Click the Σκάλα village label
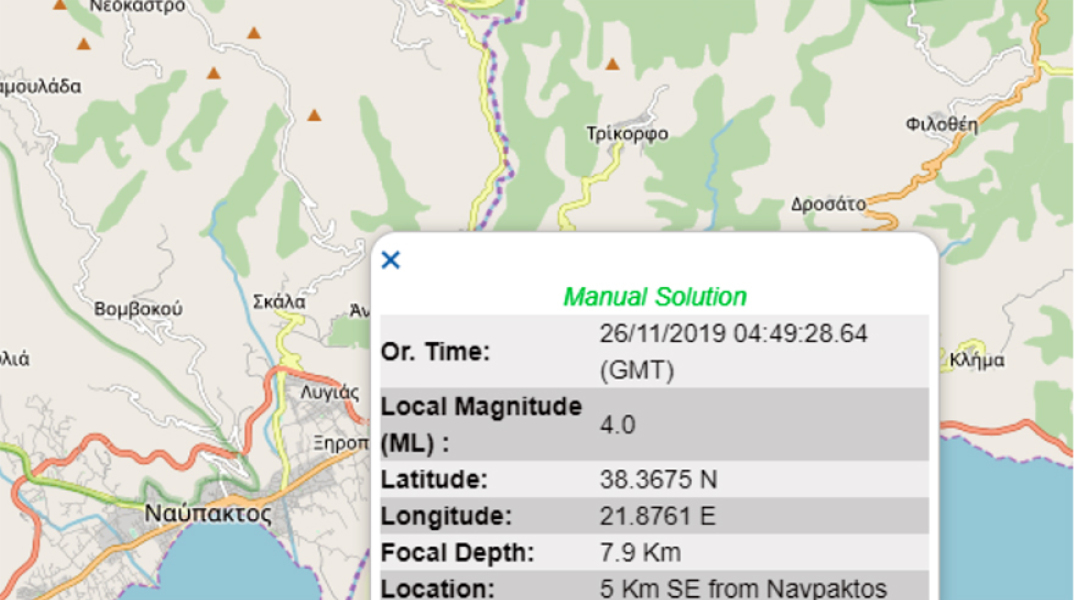The image size is (1074, 600). tap(279, 302)
